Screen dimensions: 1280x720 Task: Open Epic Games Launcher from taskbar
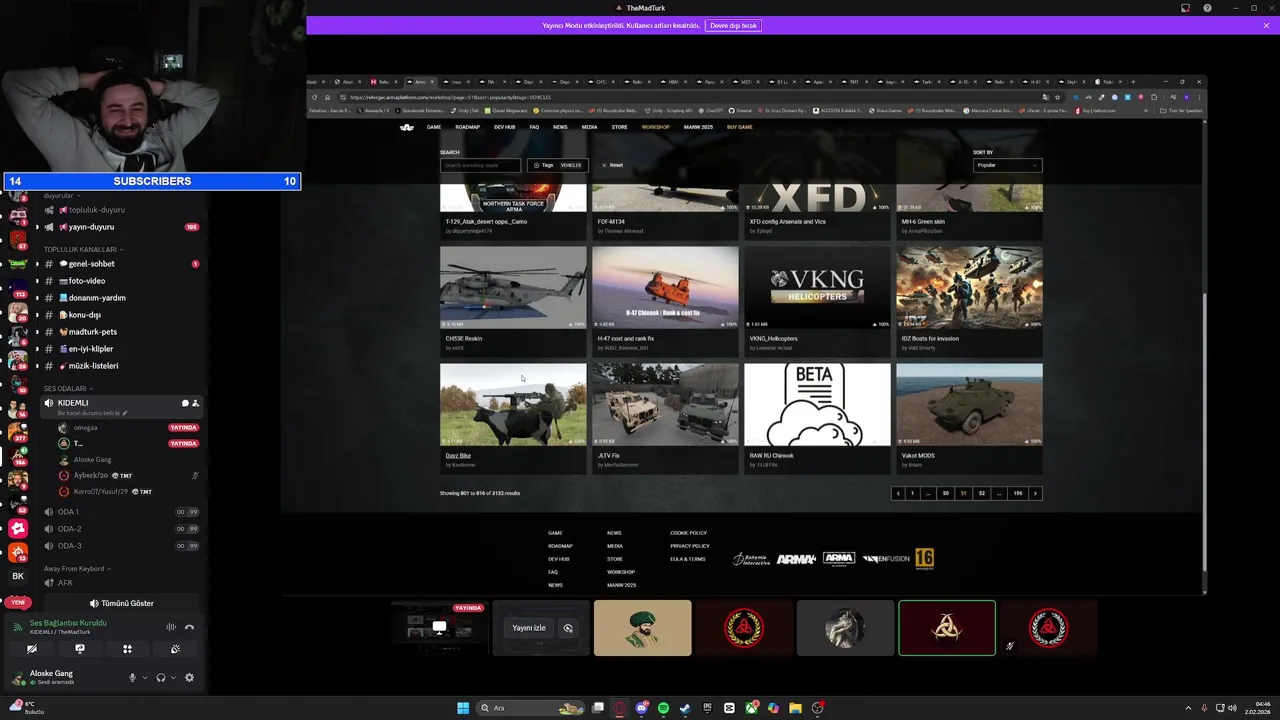(707, 708)
